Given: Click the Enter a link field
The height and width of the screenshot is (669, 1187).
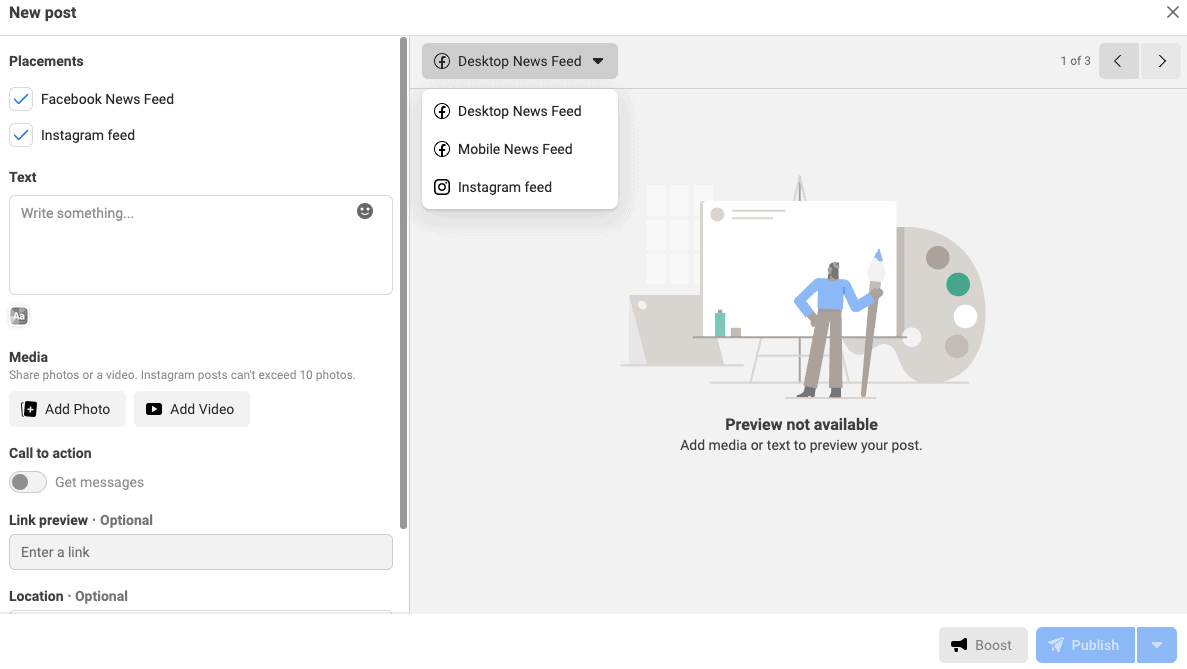Looking at the screenshot, I should pos(201,552).
